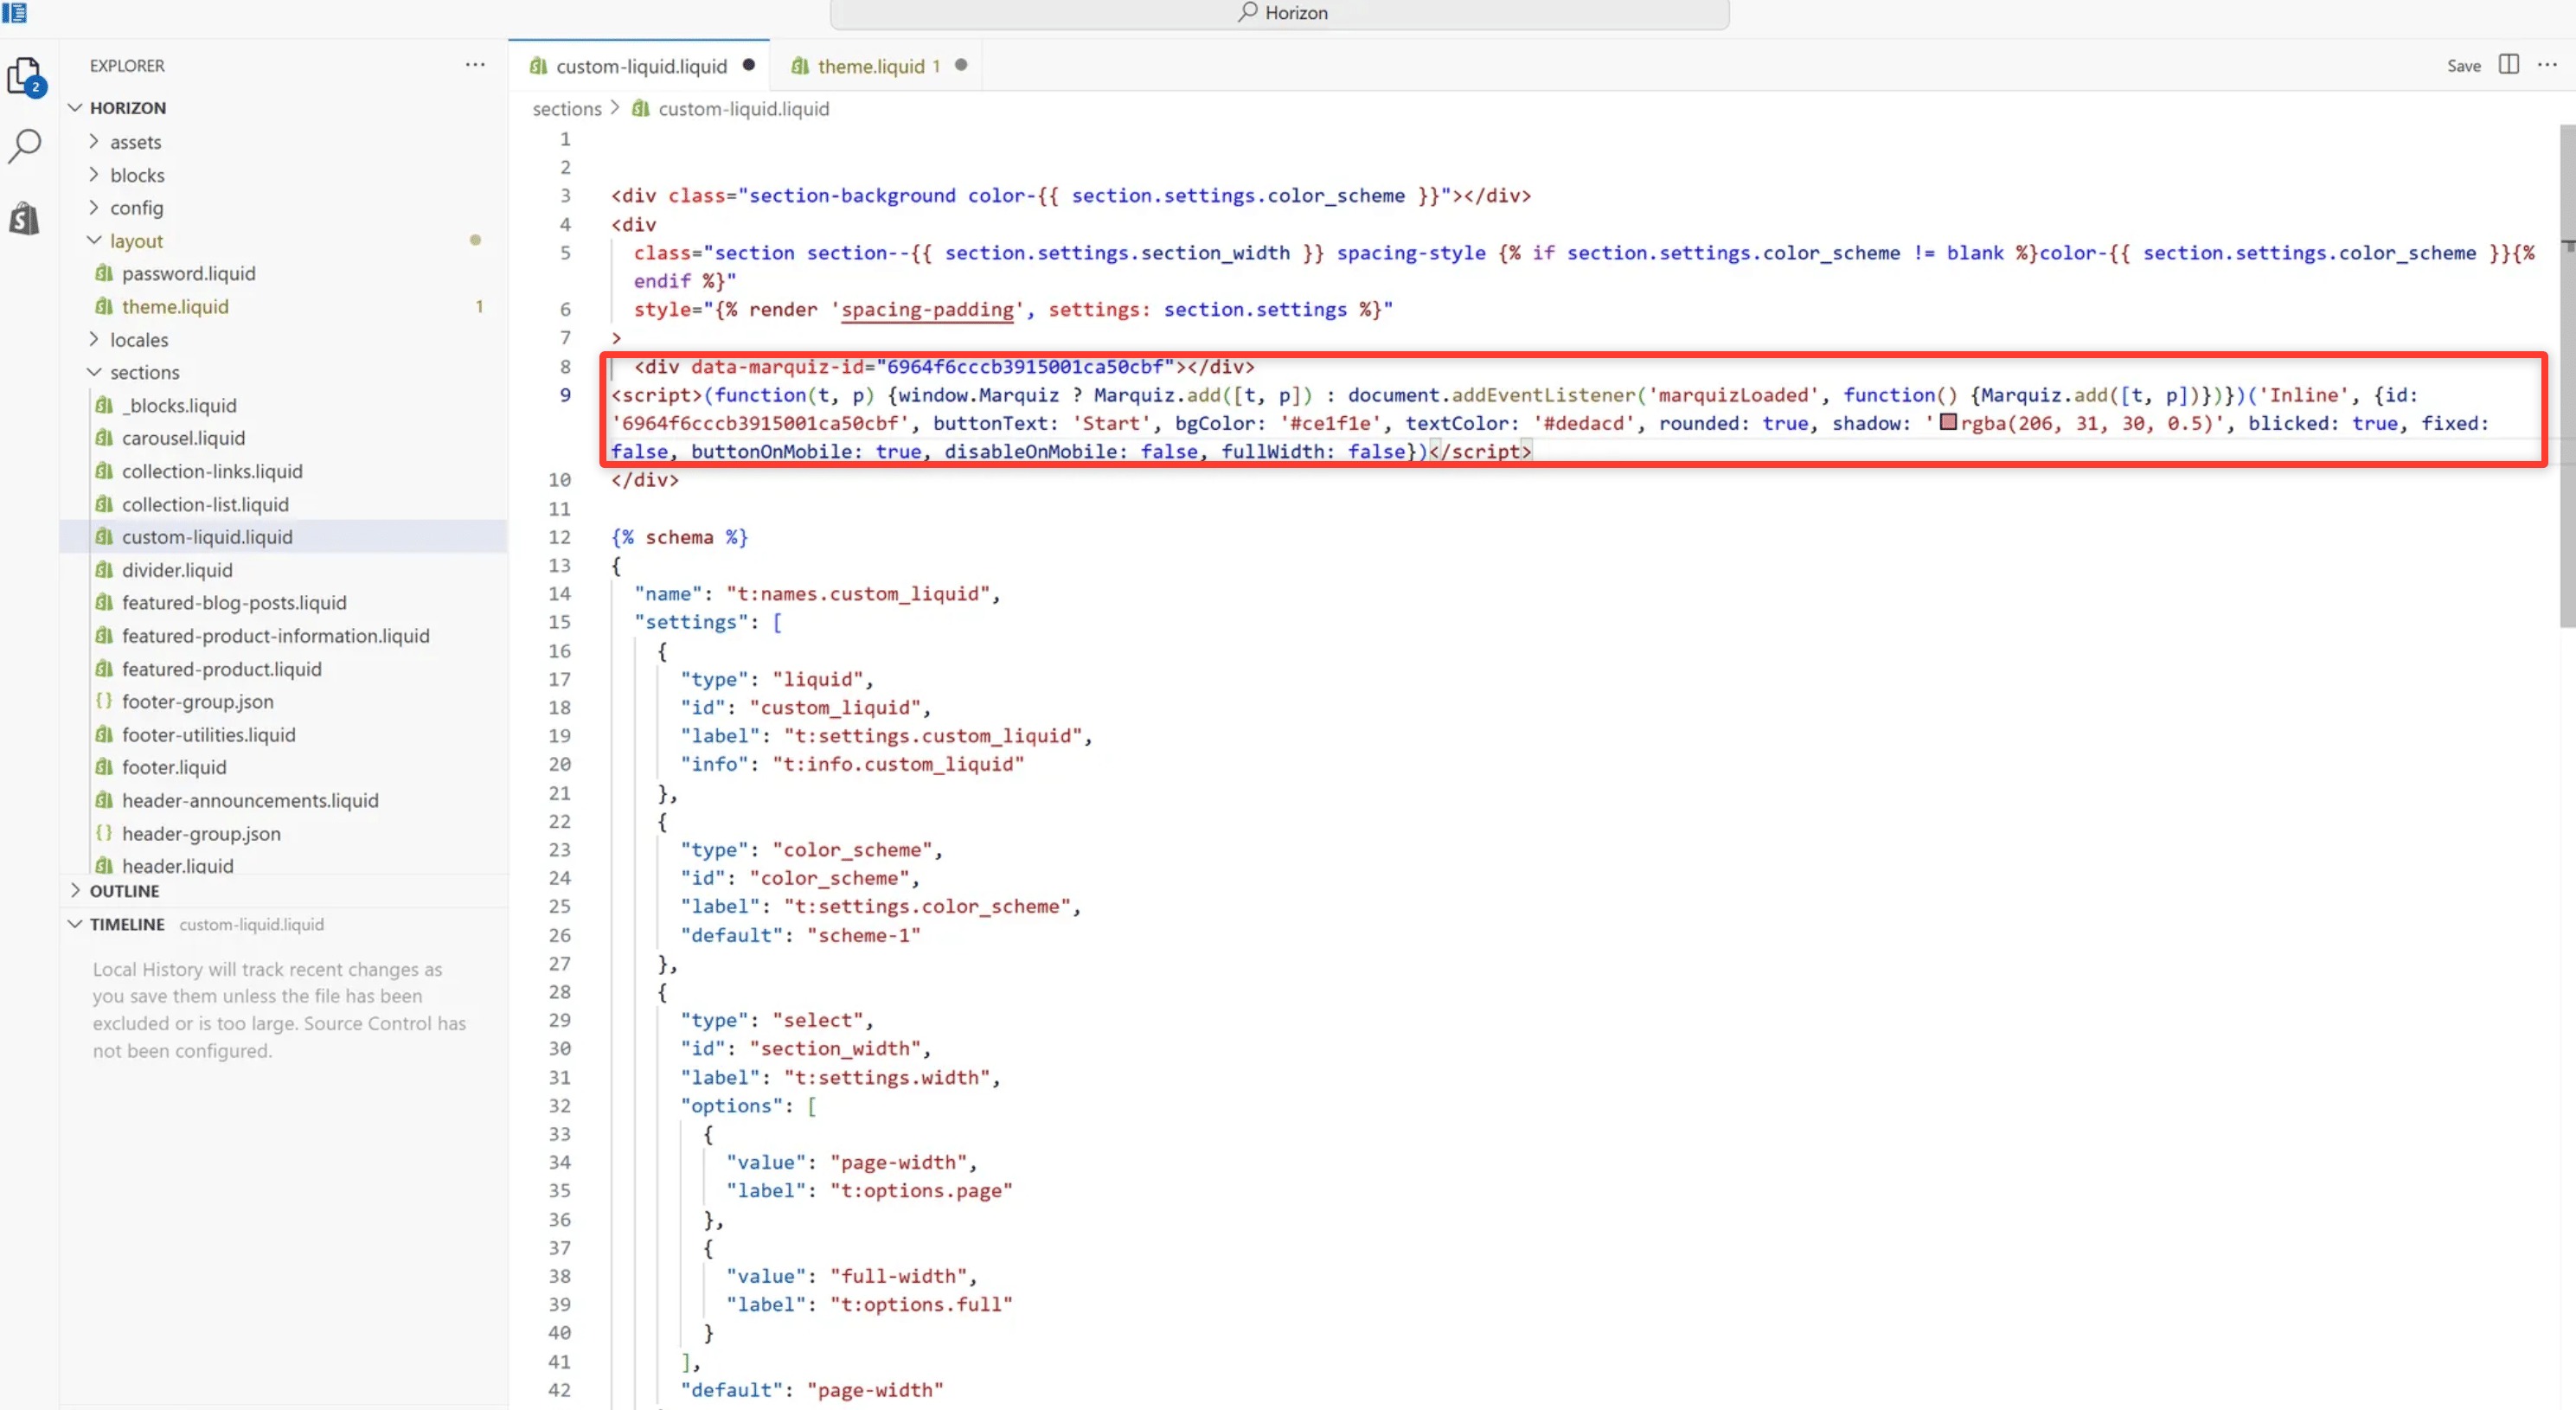Screen dimensions: 2576x1410
Task: Click the custom-liquid.liquid breadcrumb file icon
Action: 641,109
